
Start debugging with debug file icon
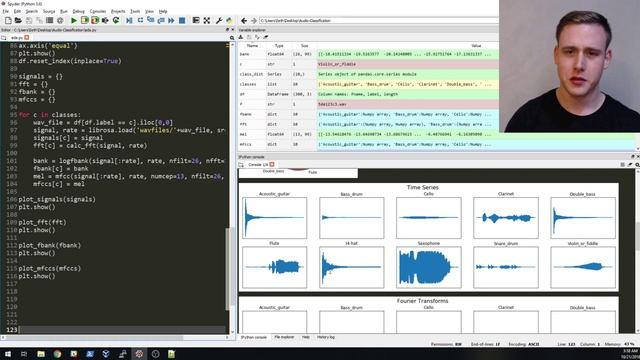129,20
